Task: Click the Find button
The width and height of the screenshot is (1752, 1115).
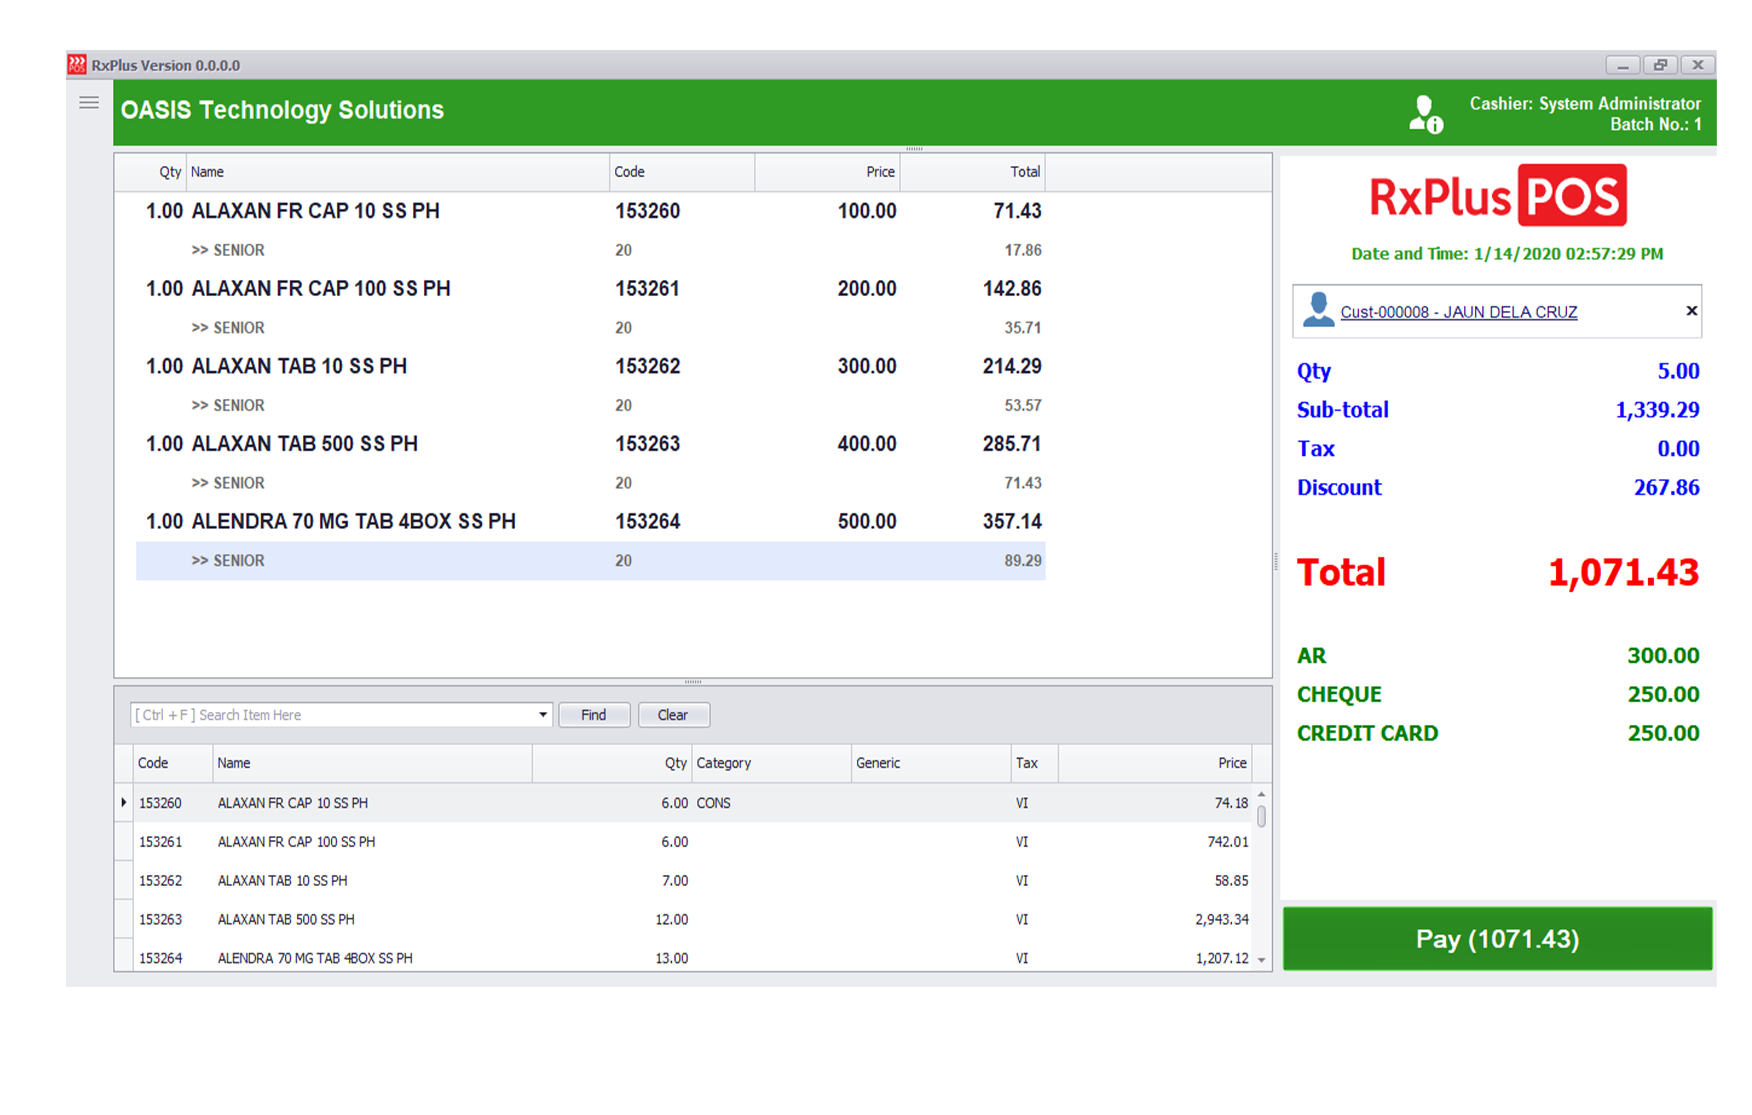Action: [x=593, y=715]
